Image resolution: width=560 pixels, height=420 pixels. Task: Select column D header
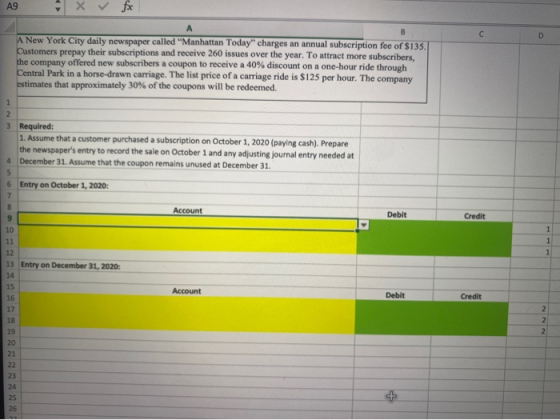pos(540,35)
